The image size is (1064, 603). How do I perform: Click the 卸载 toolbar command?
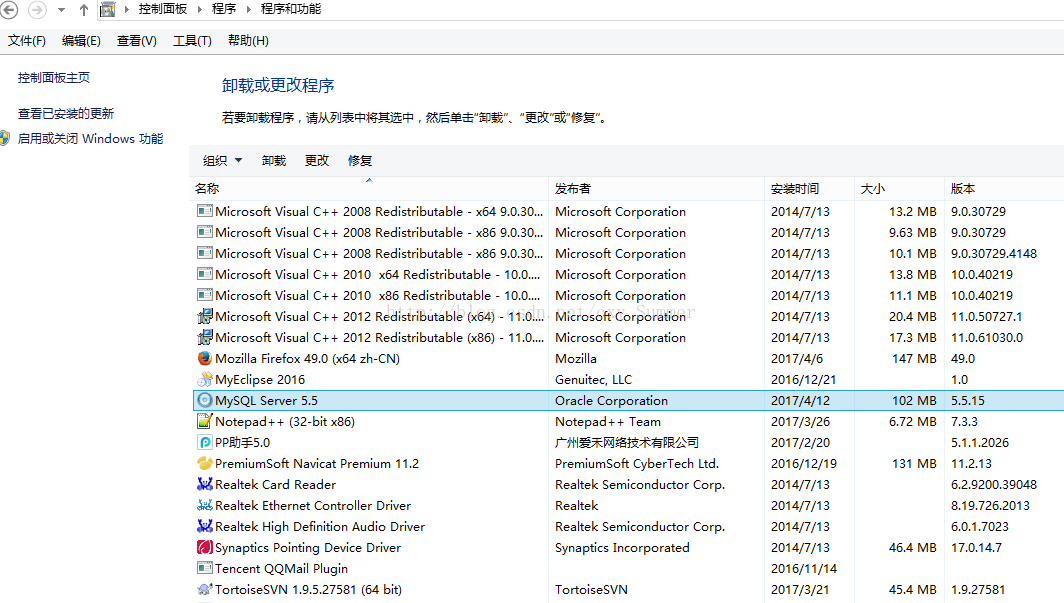[272, 159]
